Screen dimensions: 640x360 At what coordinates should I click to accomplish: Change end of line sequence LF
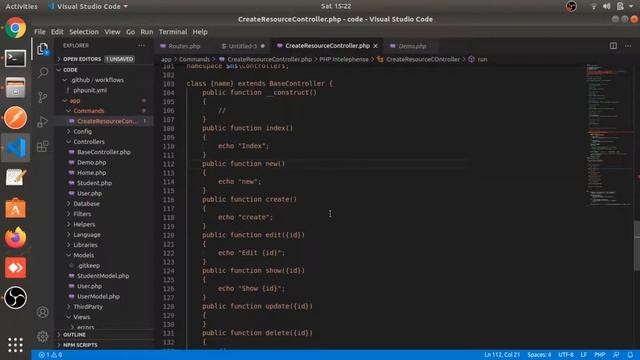pos(584,355)
